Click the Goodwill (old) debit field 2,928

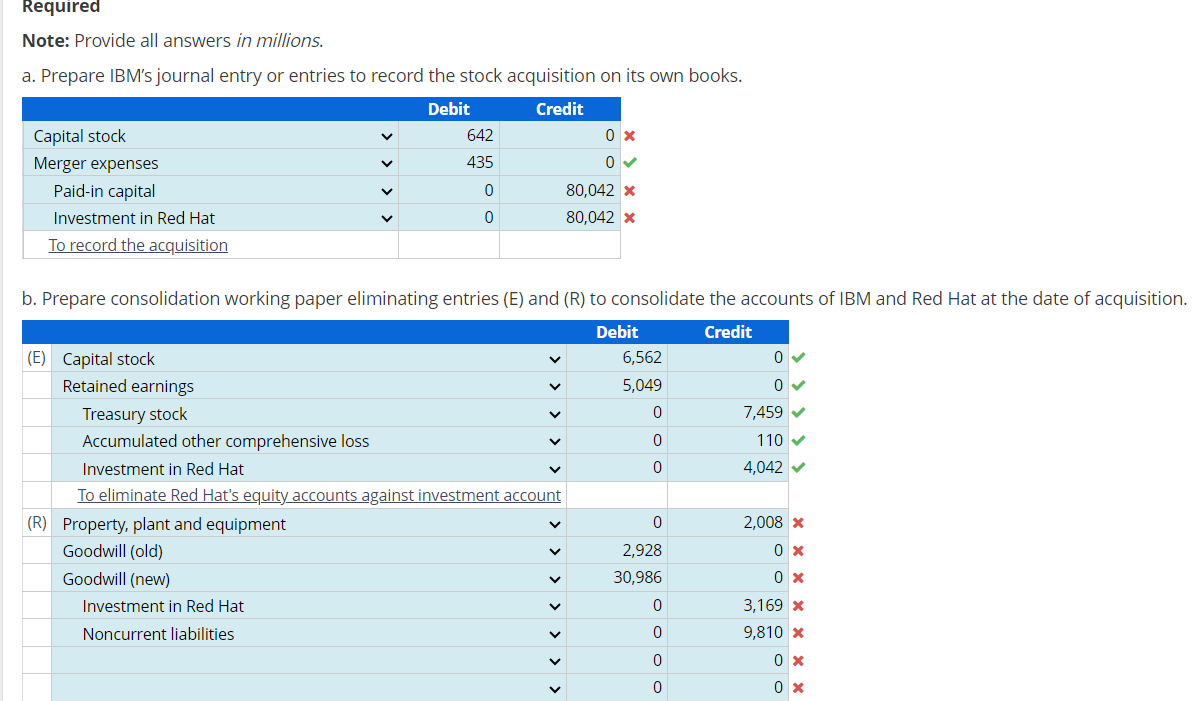(617, 551)
